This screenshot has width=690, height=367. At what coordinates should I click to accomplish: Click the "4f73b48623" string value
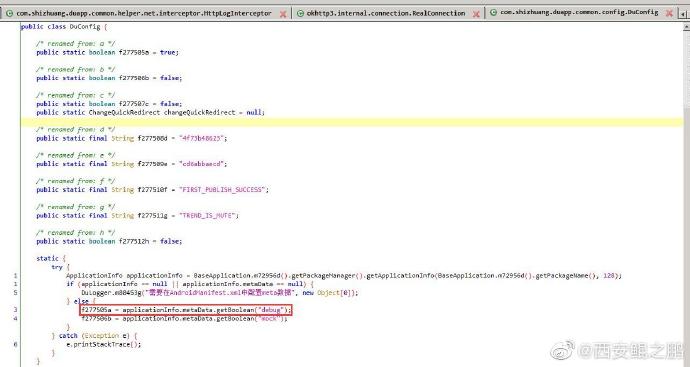[202, 138]
